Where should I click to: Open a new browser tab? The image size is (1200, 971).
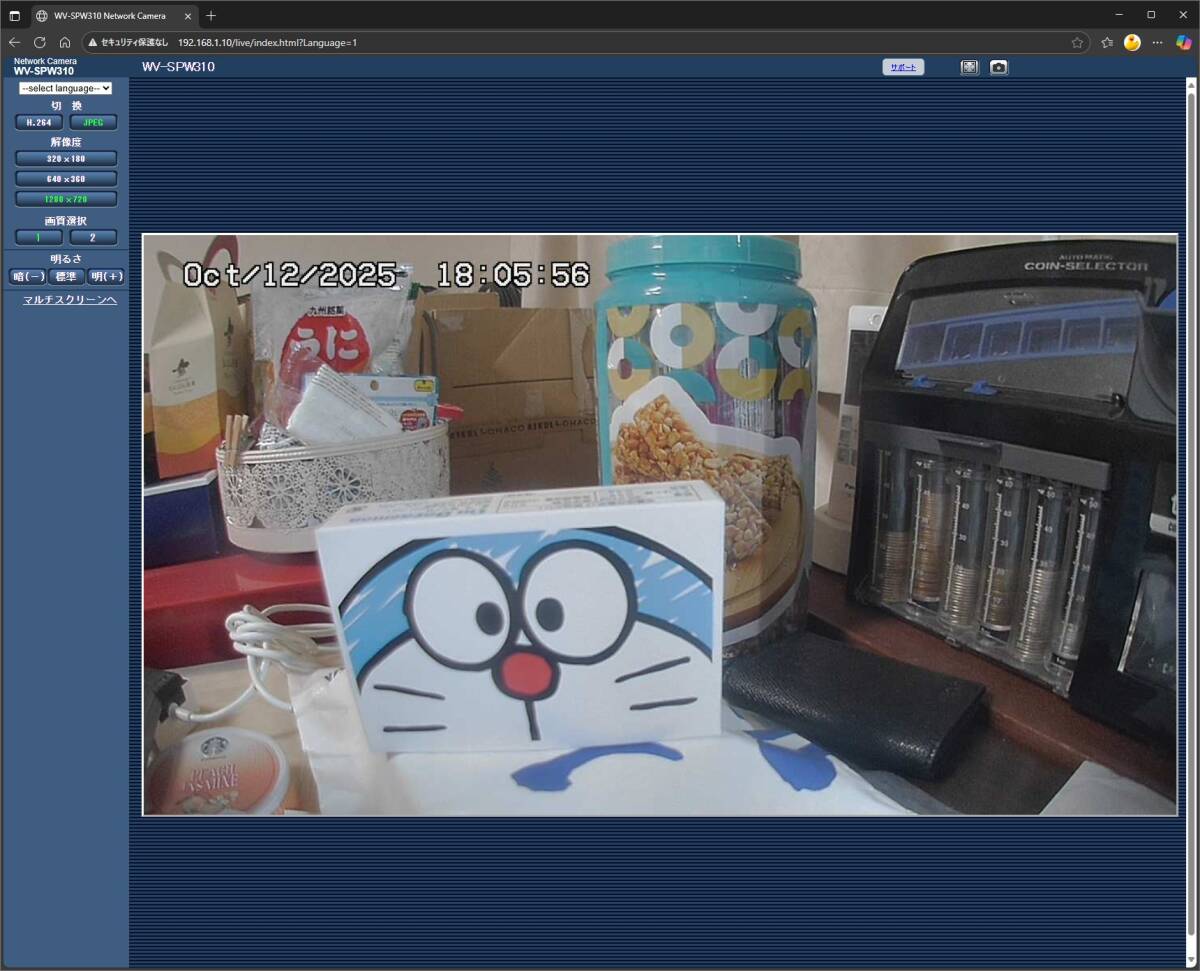click(211, 16)
